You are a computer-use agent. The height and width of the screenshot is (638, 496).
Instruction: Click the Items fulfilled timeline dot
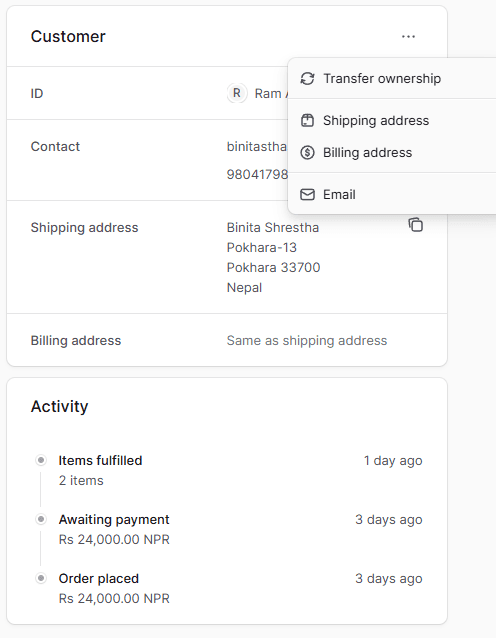[x=41, y=460]
